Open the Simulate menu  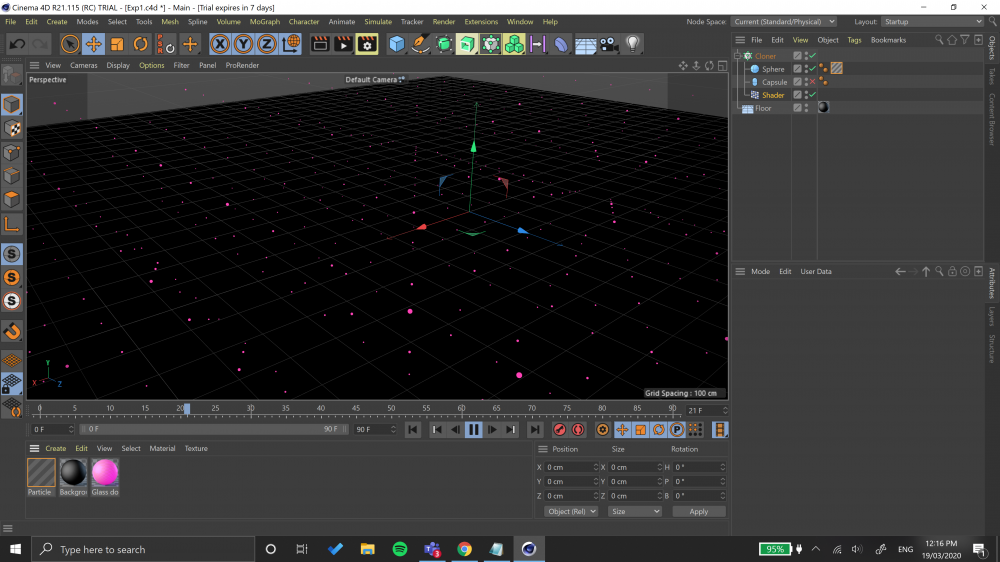click(378, 22)
